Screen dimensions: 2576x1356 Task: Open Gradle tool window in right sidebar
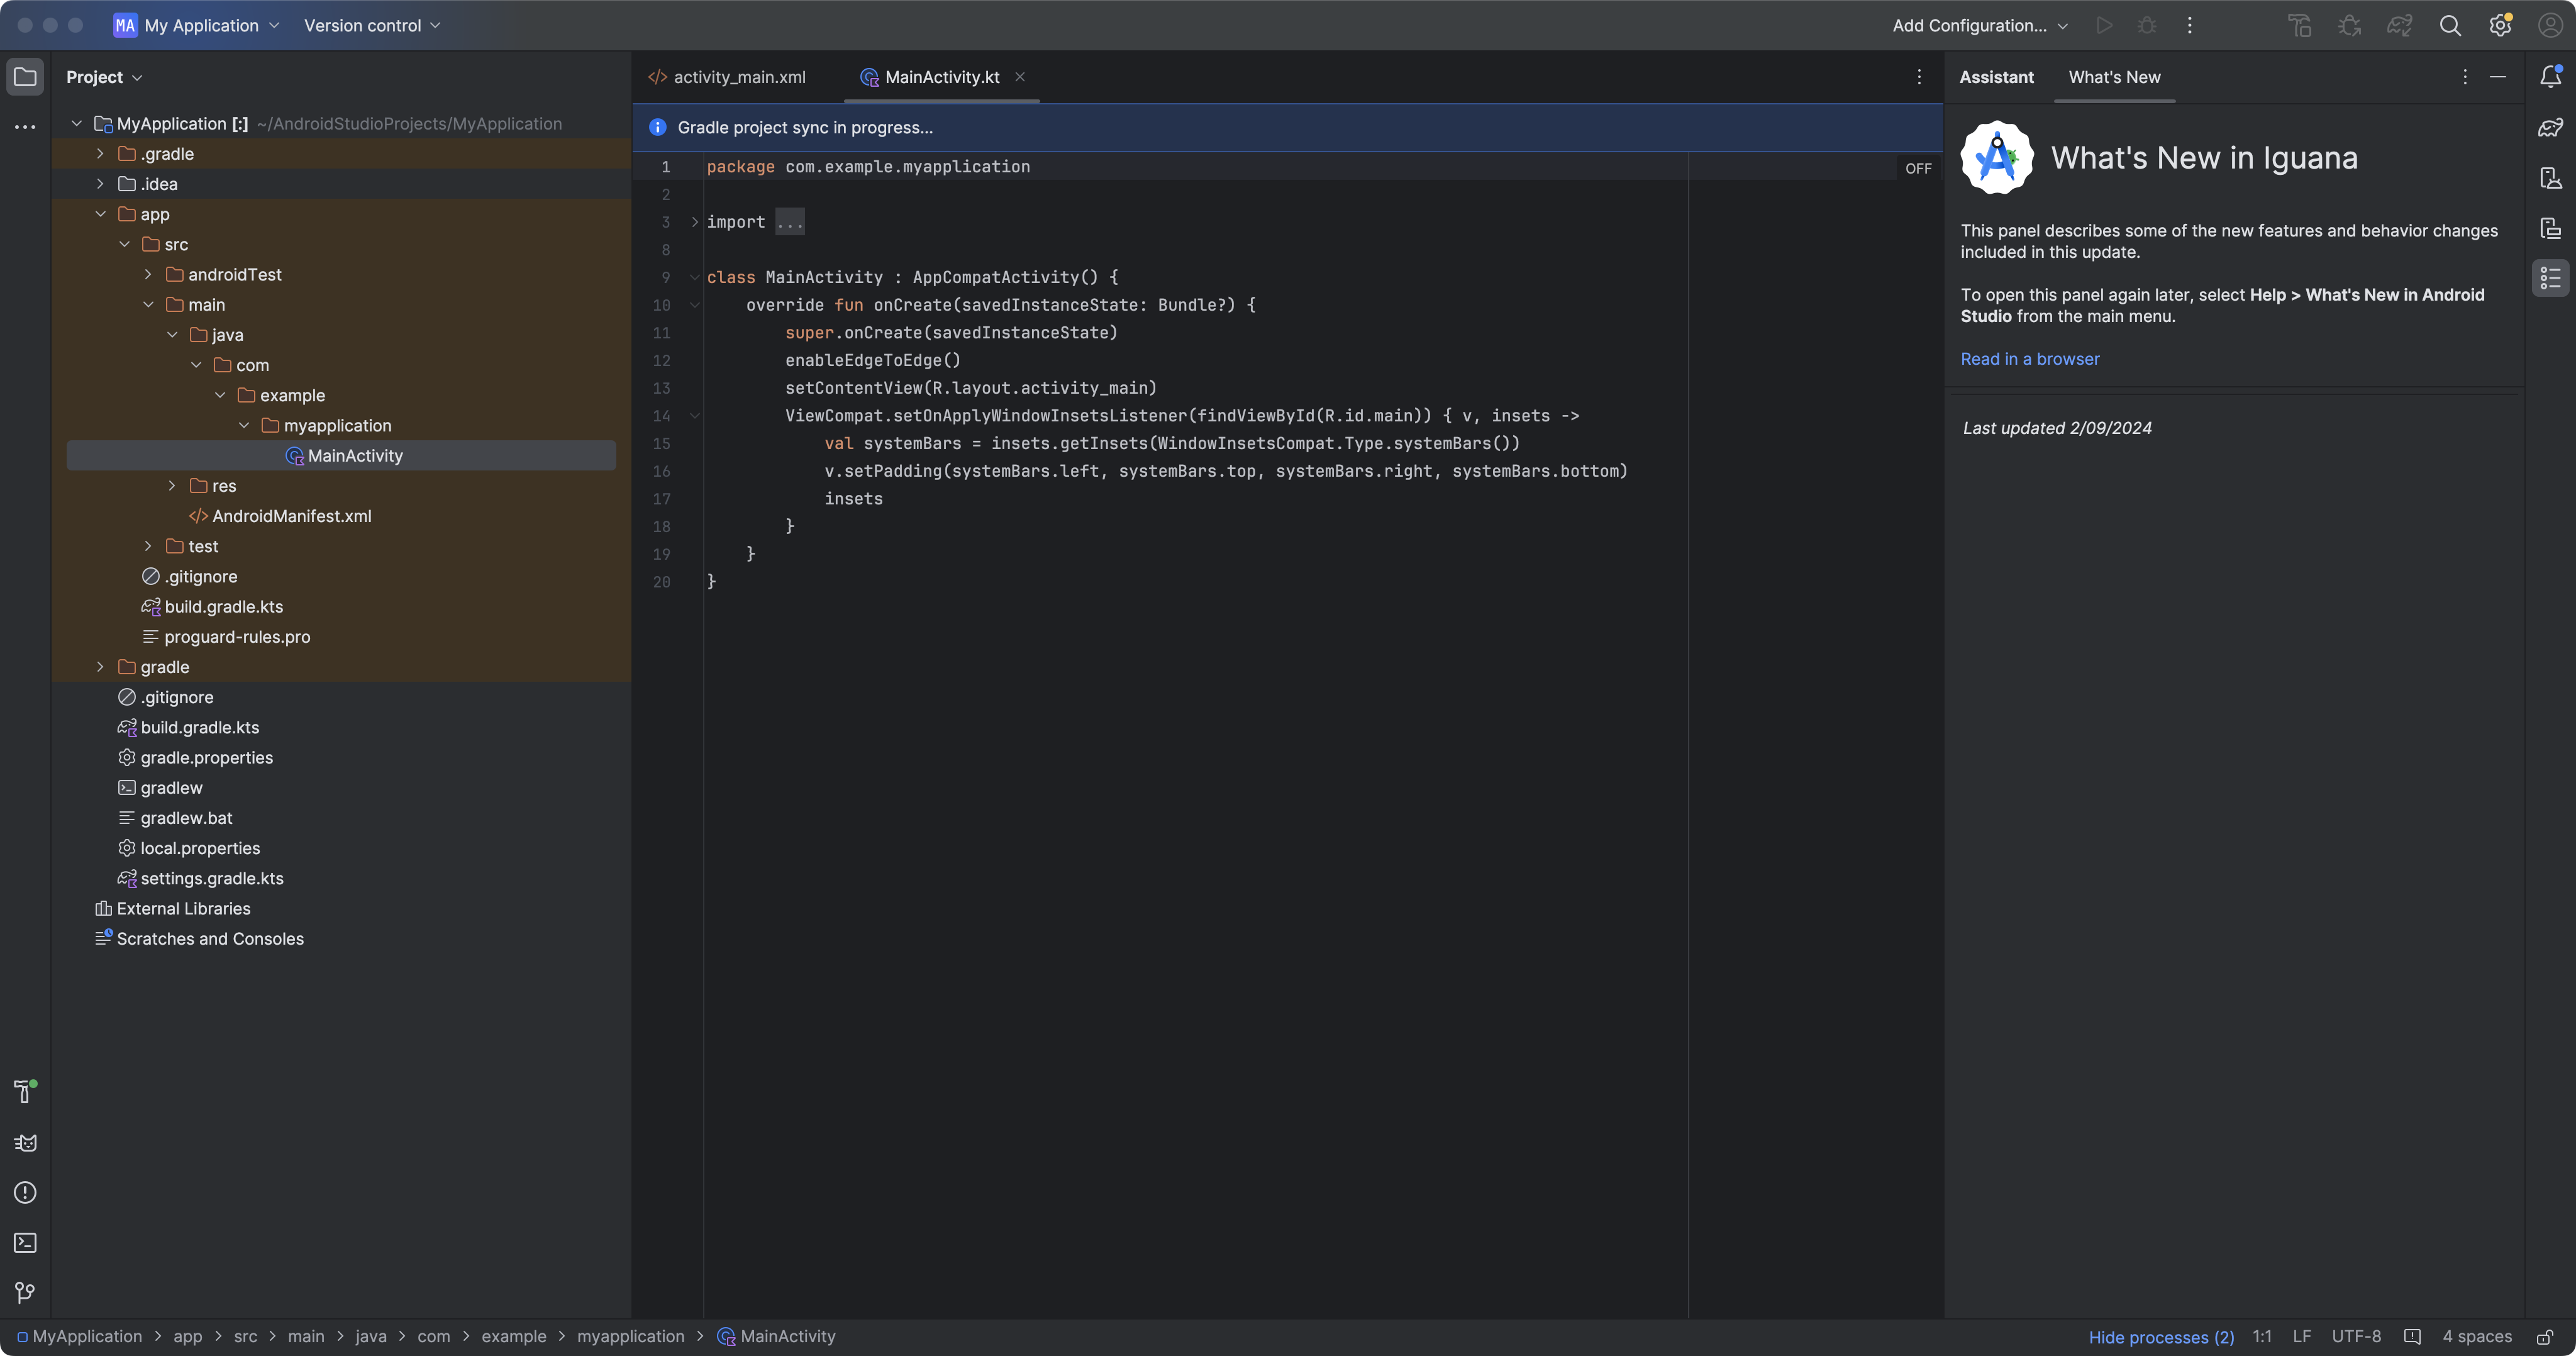[x=2550, y=128]
